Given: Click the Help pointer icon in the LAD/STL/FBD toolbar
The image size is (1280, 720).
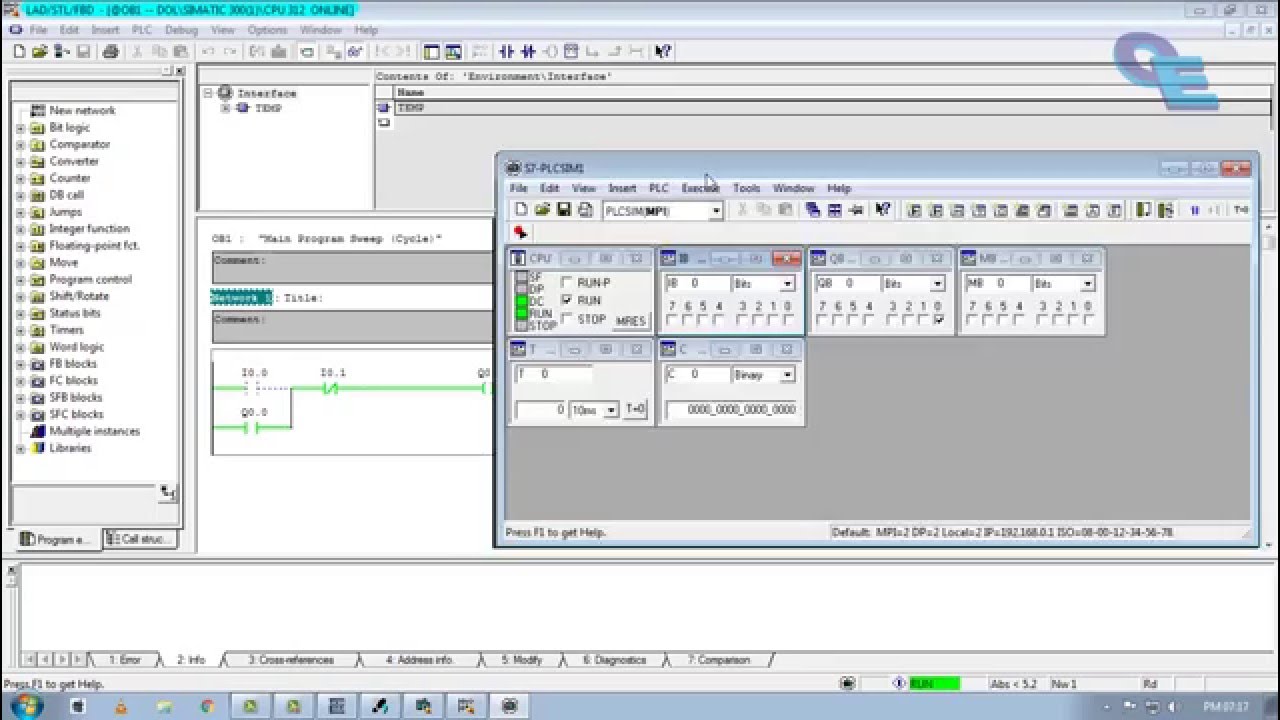Looking at the screenshot, I should click(662, 52).
